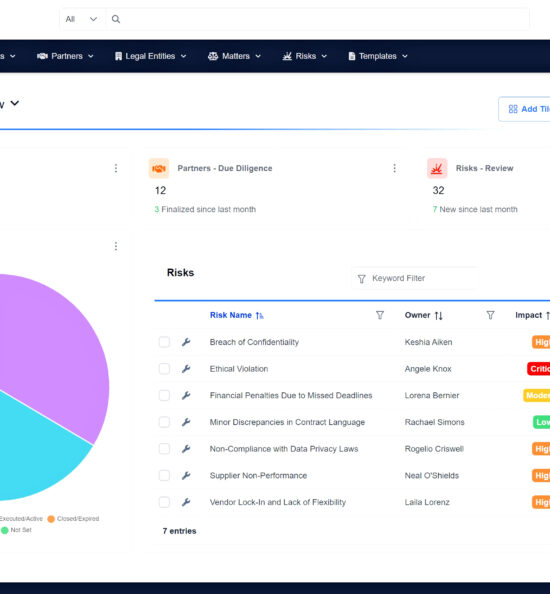550x594 pixels.
Task: Open the pie chart tile options menu
Action: 116,246
